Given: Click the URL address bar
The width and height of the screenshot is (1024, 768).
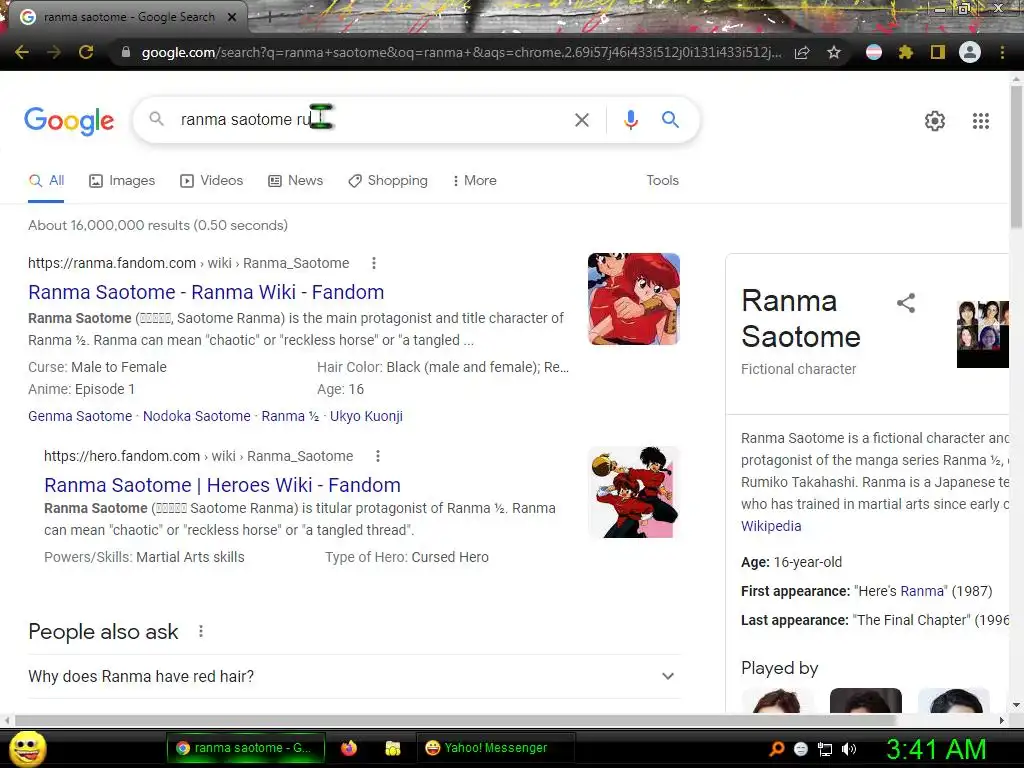Looking at the screenshot, I should [461, 52].
